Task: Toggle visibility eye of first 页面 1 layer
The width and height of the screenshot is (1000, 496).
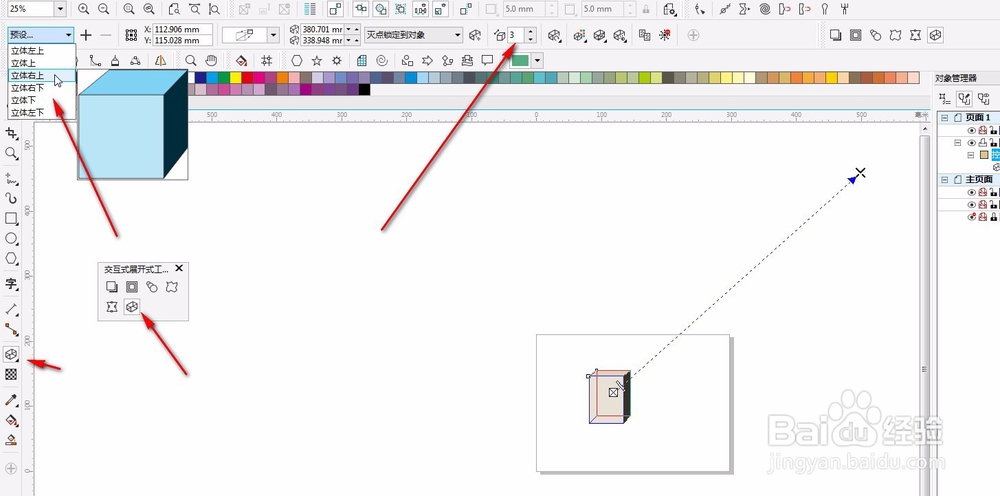Action: tap(972, 130)
